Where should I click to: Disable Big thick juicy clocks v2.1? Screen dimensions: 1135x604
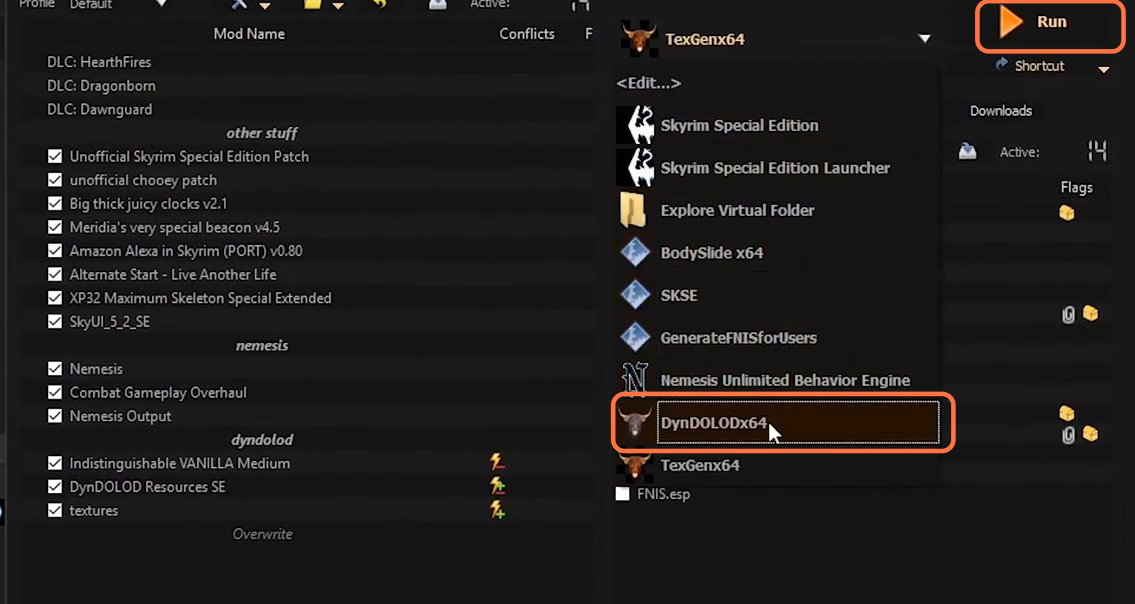coord(54,204)
